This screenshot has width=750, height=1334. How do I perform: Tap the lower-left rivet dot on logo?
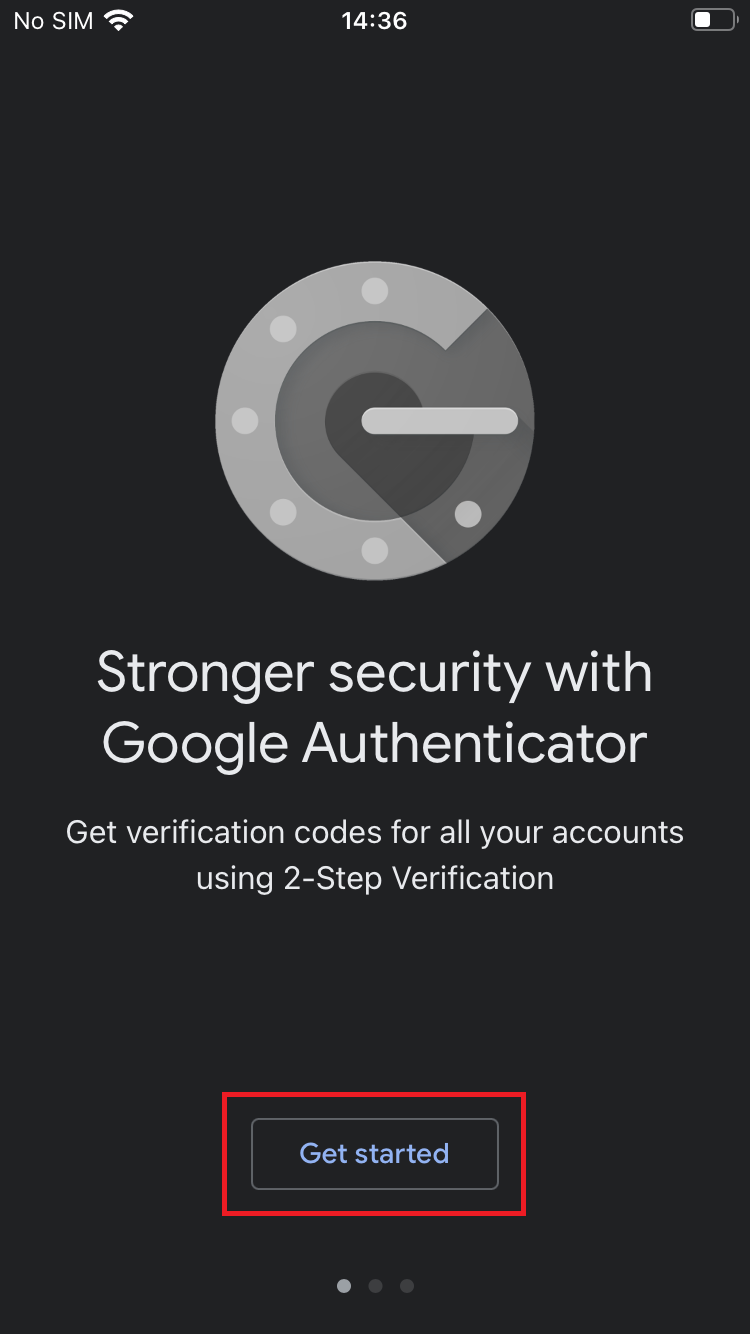click(x=283, y=512)
